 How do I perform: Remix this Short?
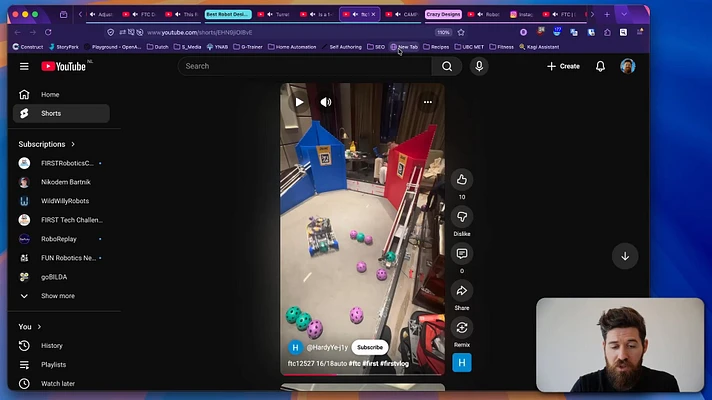(x=462, y=328)
